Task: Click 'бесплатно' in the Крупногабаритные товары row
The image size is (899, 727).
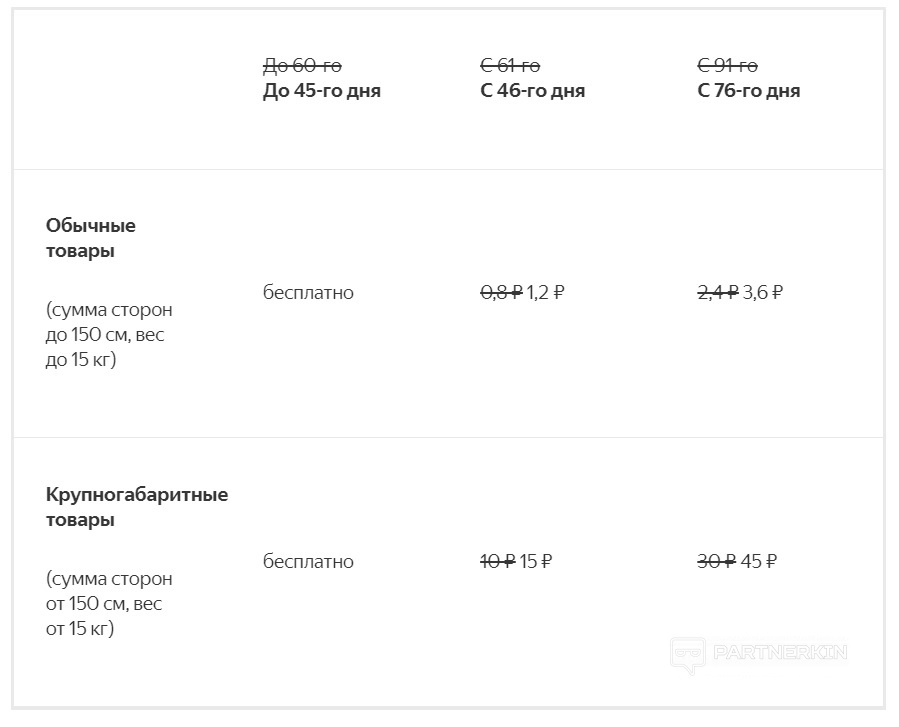Action: point(308,562)
